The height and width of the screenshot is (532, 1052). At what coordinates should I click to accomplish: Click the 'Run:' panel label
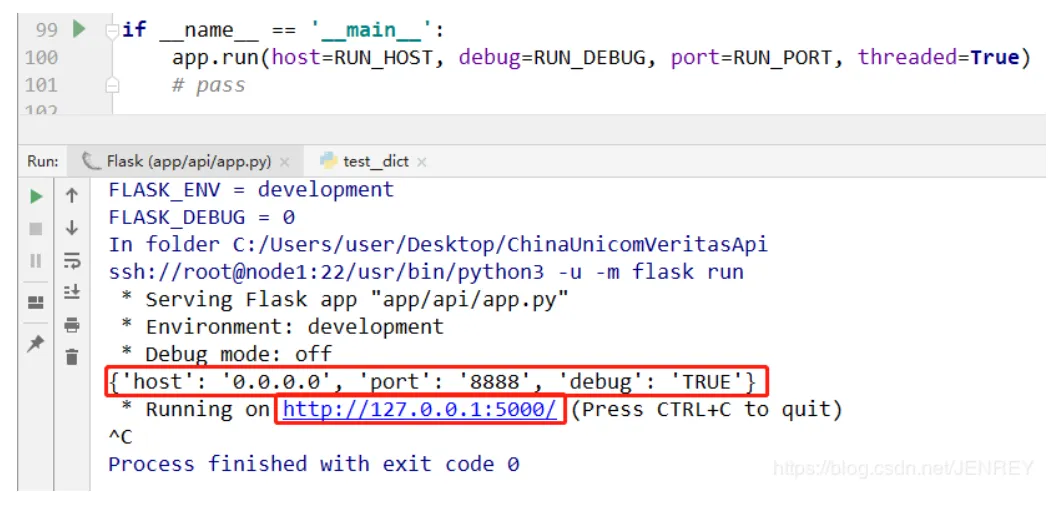click(43, 162)
